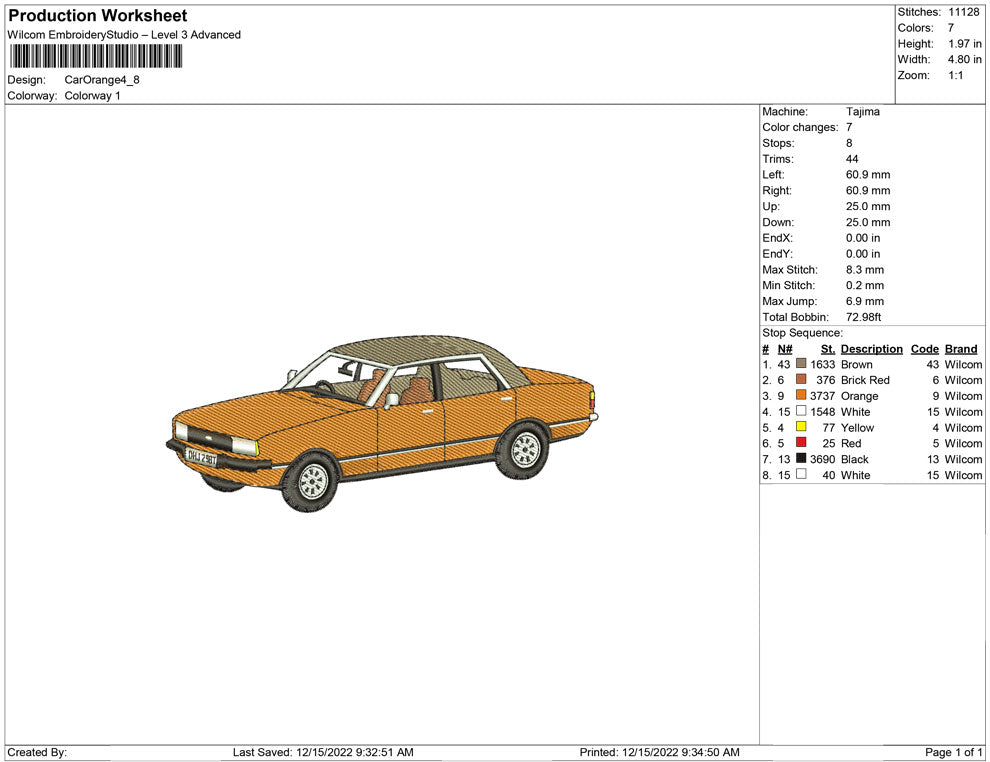This screenshot has height=762, width=990.
Task: Click the Production Worksheet title
Action: 98,16
